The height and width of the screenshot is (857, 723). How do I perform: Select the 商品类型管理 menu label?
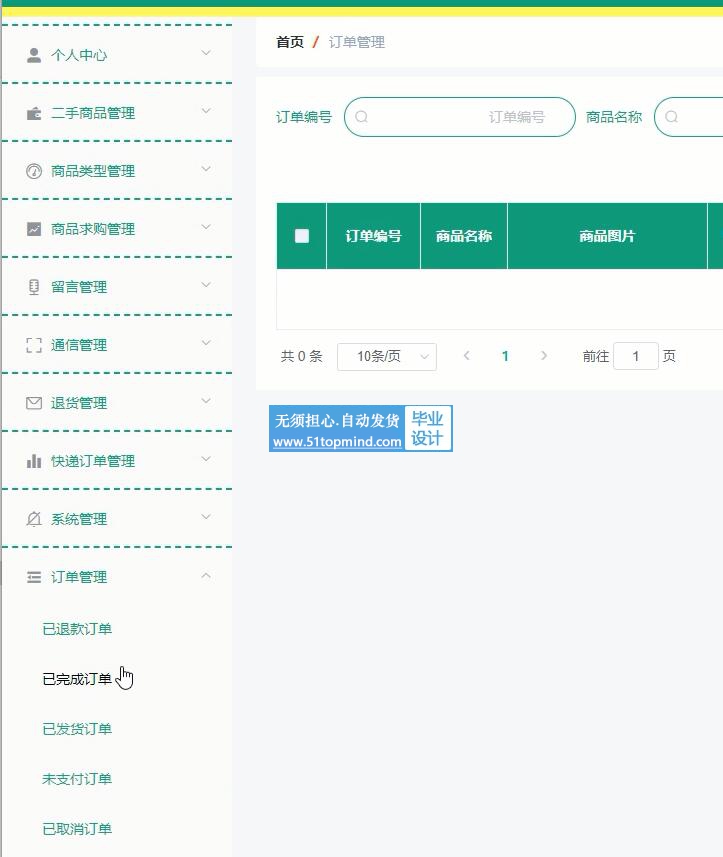[x=93, y=171]
